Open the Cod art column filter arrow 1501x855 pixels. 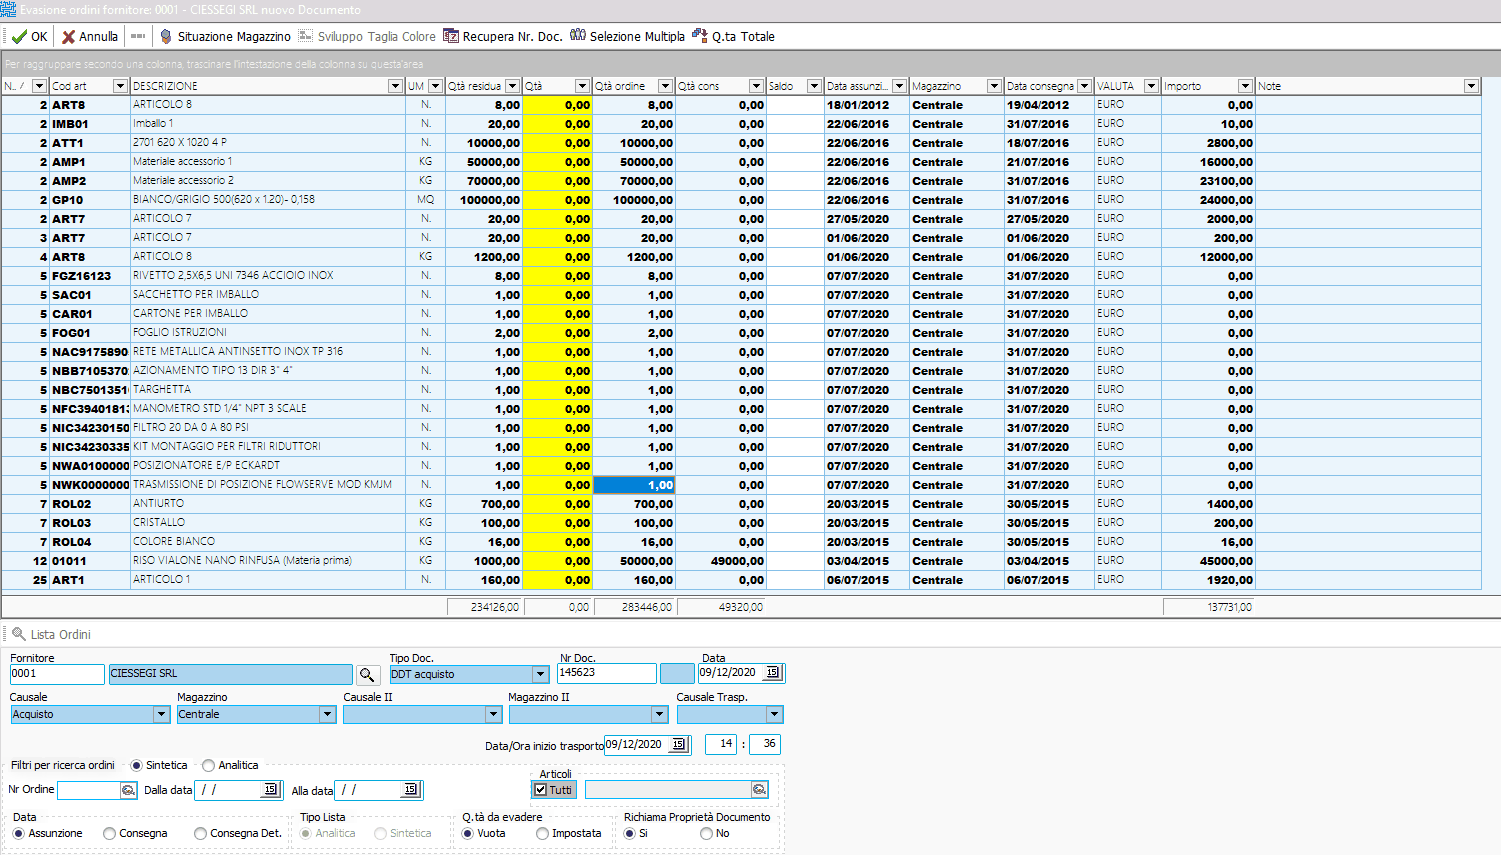tap(120, 86)
